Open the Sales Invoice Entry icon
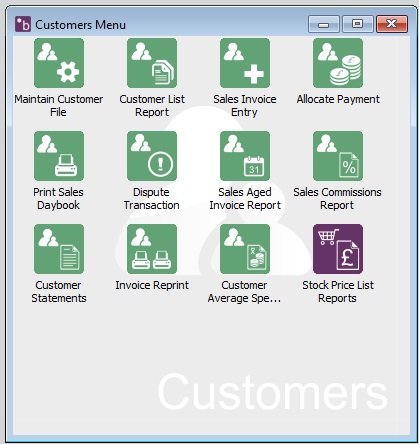 (245, 63)
